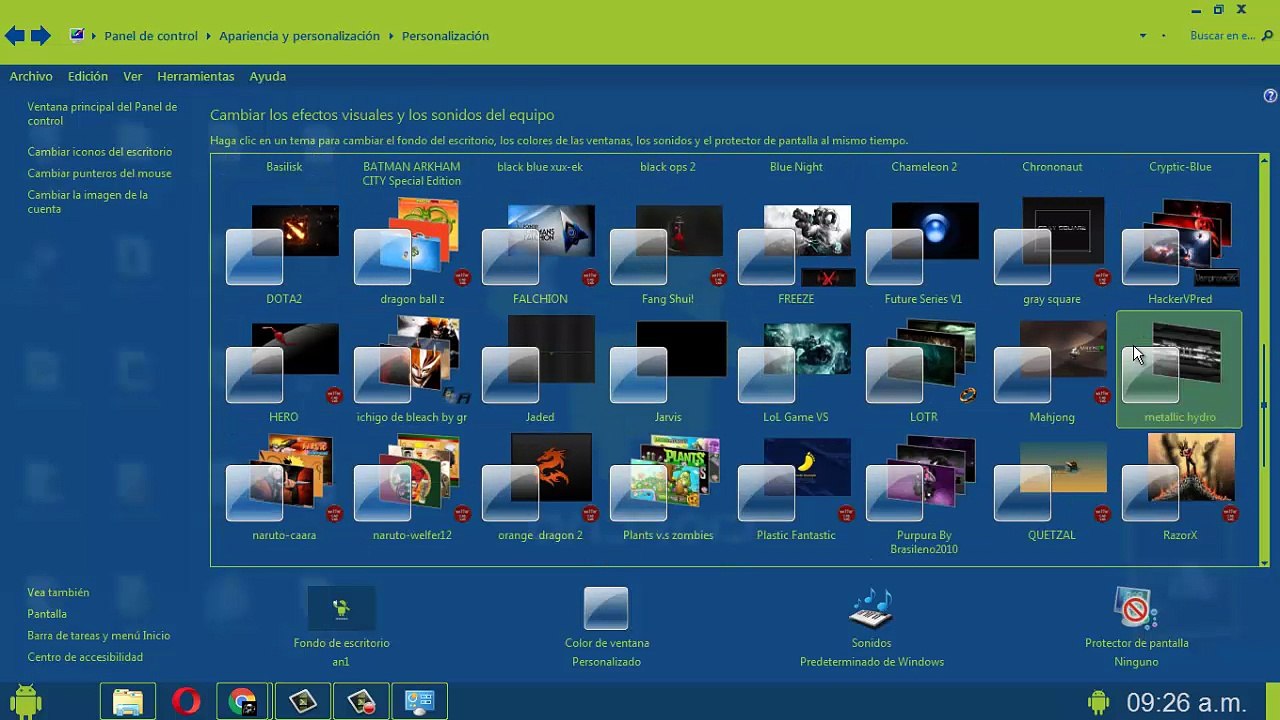This screenshot has width=1280, height=720.
Task: Open File Explorer from the taskbar
Action: (128, 702)
